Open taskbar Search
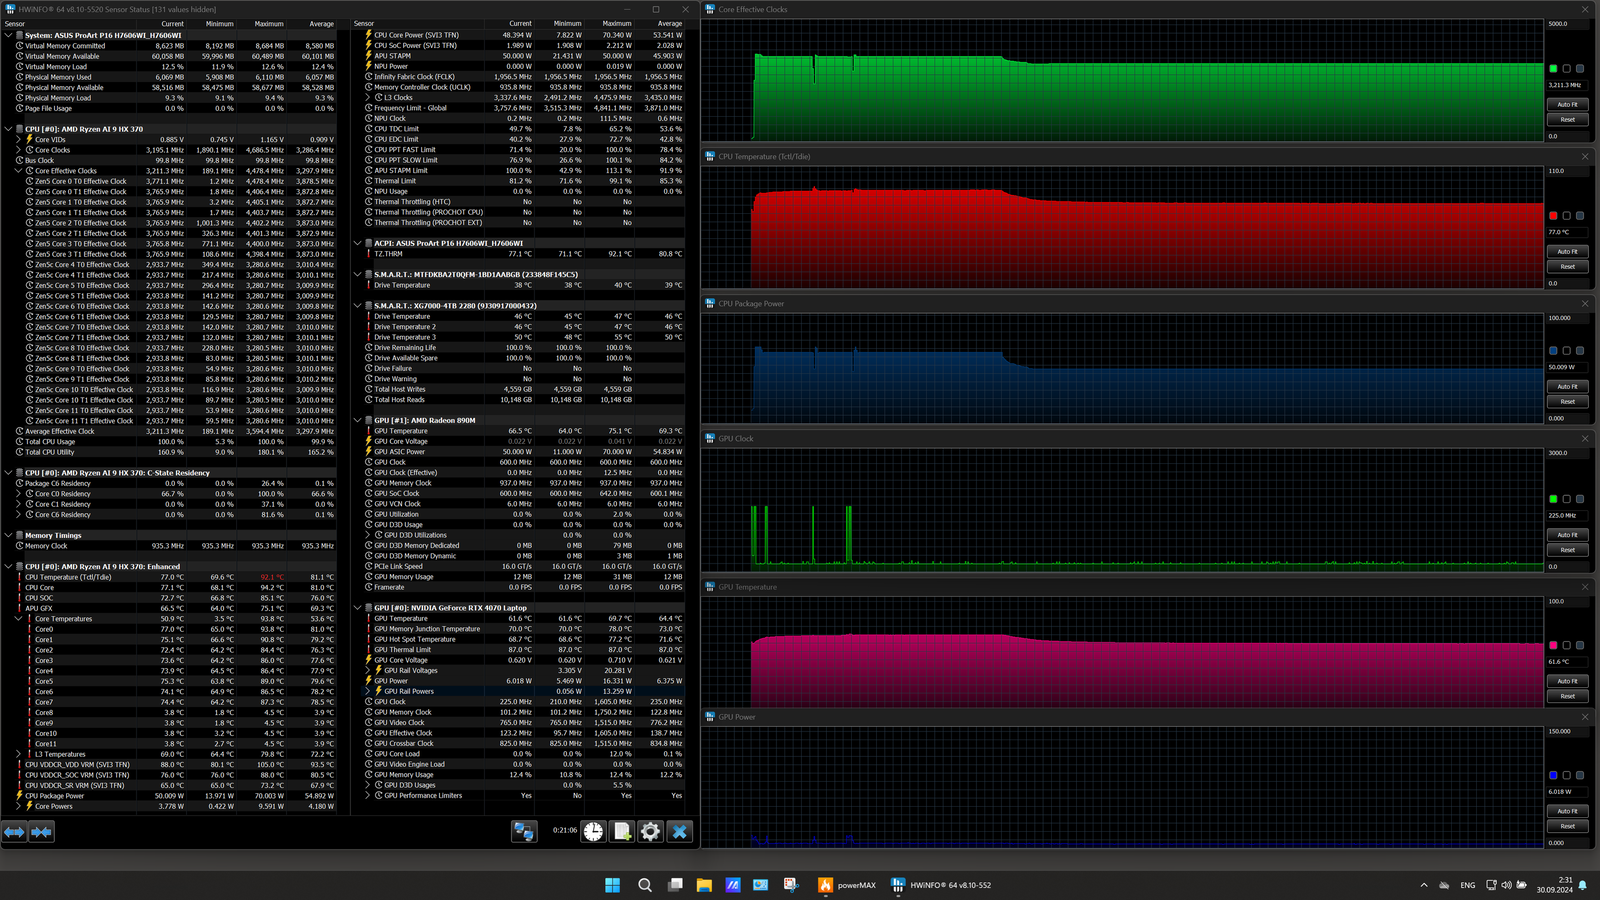The height and width of the screenshot is (900, 1600). click(645, 885)
